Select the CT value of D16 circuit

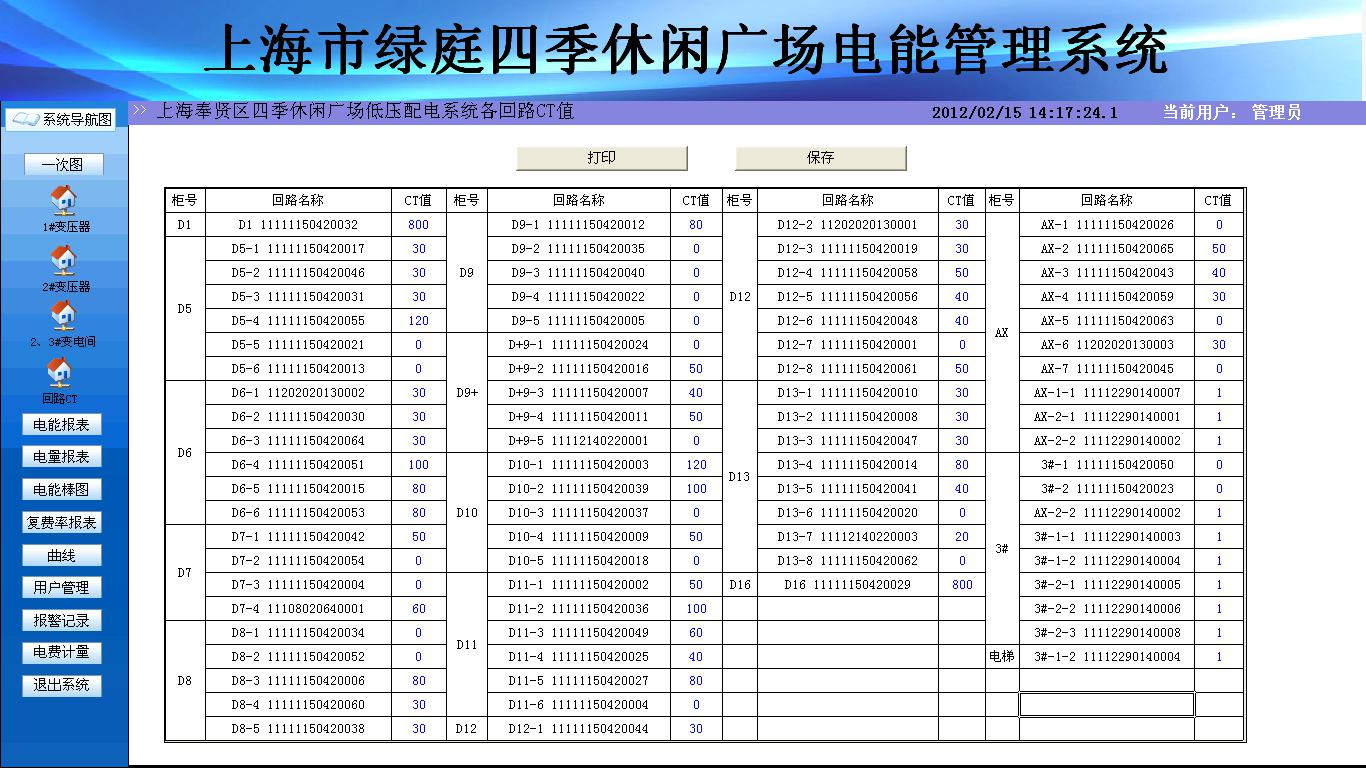click(x=962, y=585)
